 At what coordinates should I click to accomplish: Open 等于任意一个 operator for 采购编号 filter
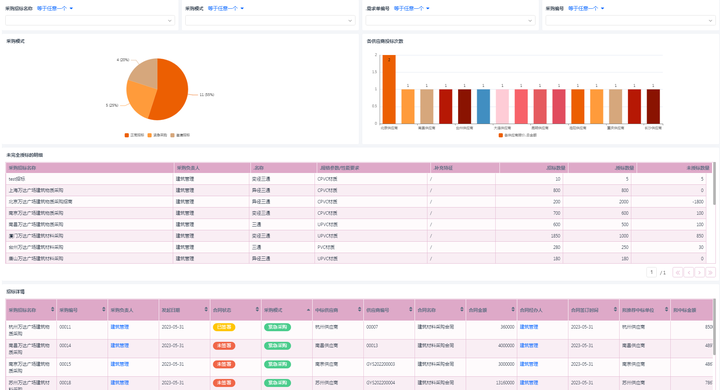[x=586, y=8]
